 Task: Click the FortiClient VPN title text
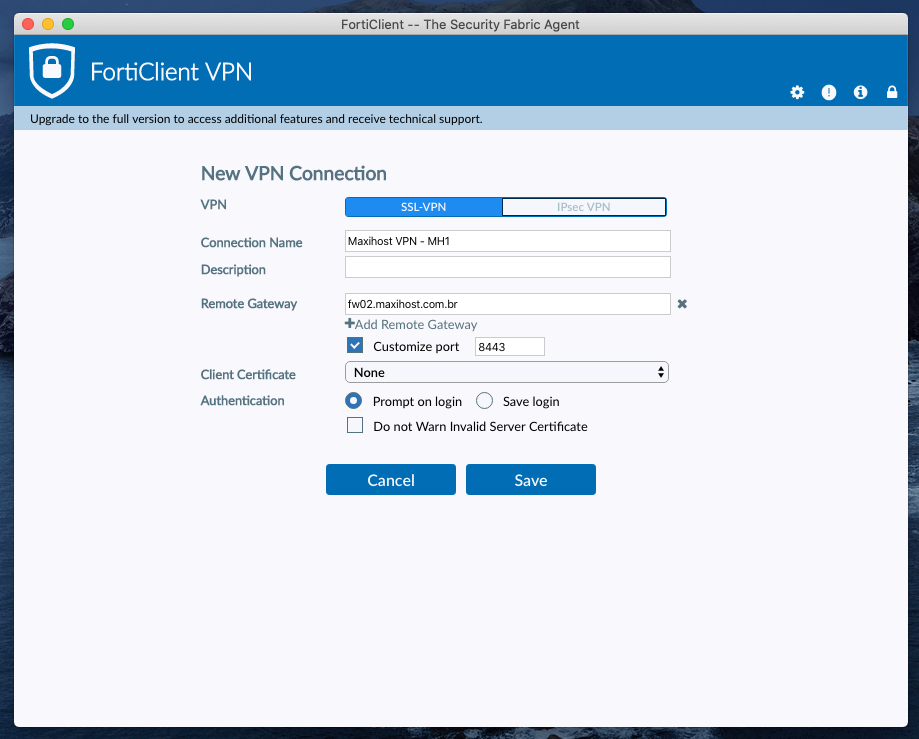171,72
